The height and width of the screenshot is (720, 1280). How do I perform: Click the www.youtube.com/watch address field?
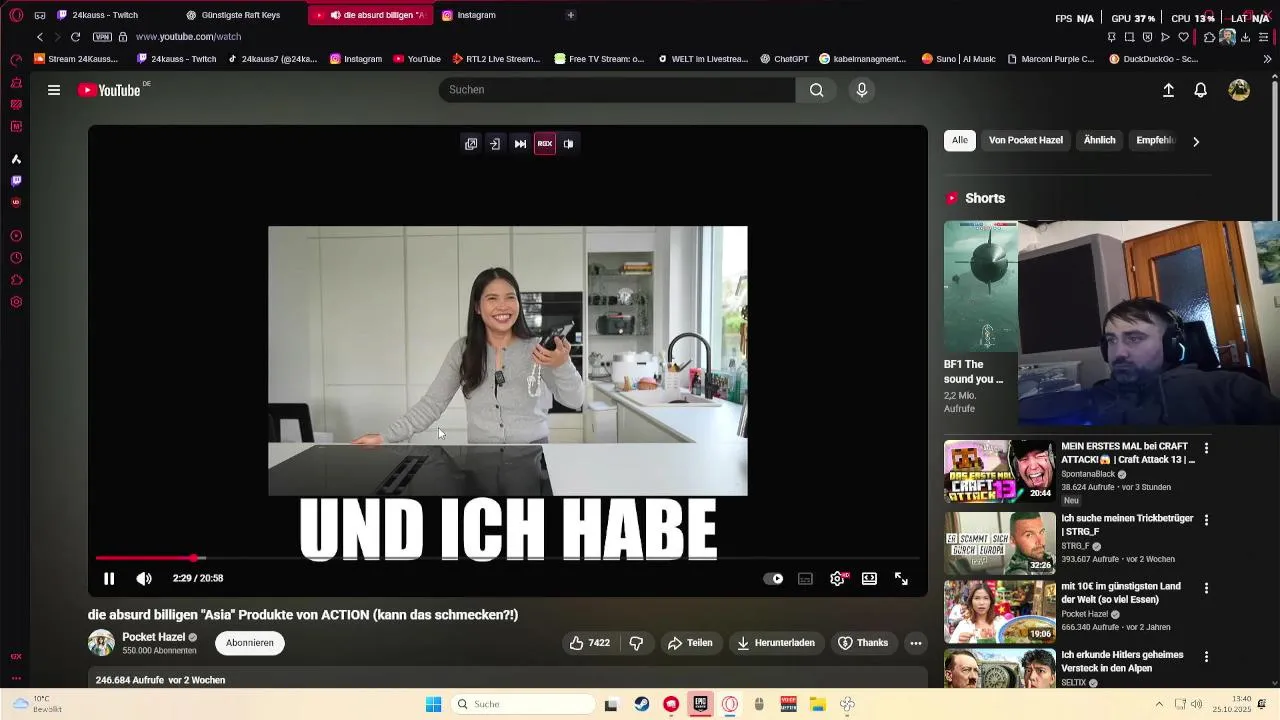coord(189,37)
